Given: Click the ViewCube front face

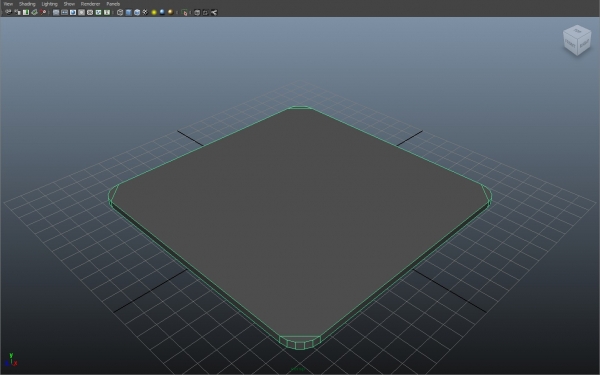Looking at the screenshot, I should [570, 43].
